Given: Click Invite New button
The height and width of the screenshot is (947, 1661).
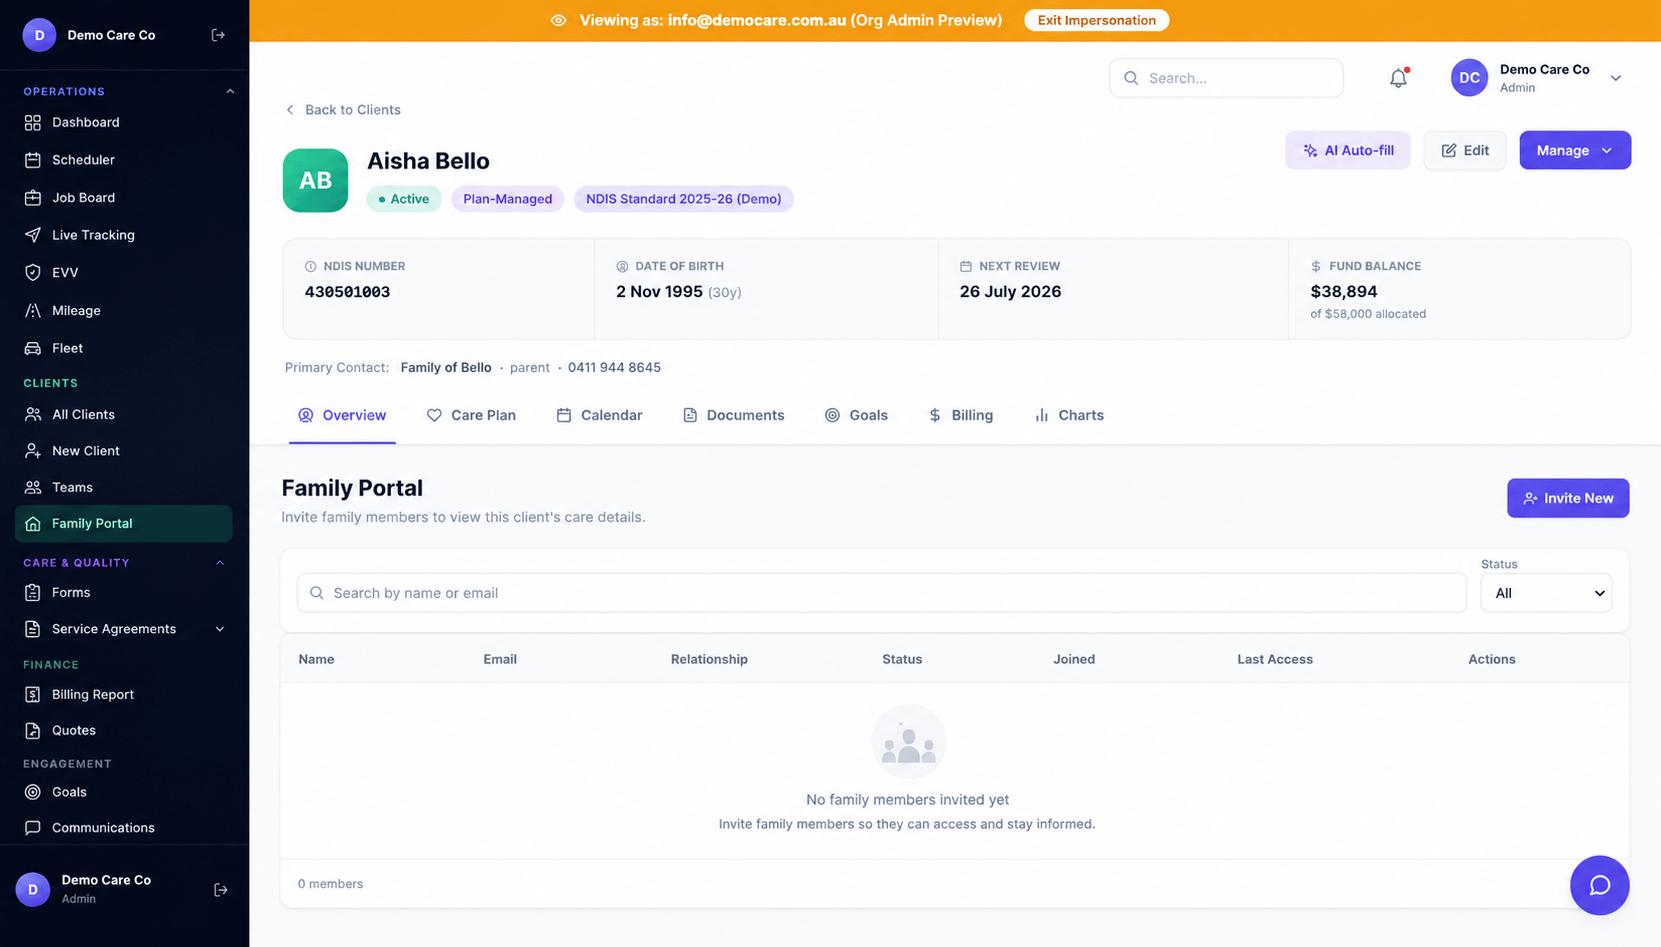Looking at the screenshot, I should (x=1568, y=498).
